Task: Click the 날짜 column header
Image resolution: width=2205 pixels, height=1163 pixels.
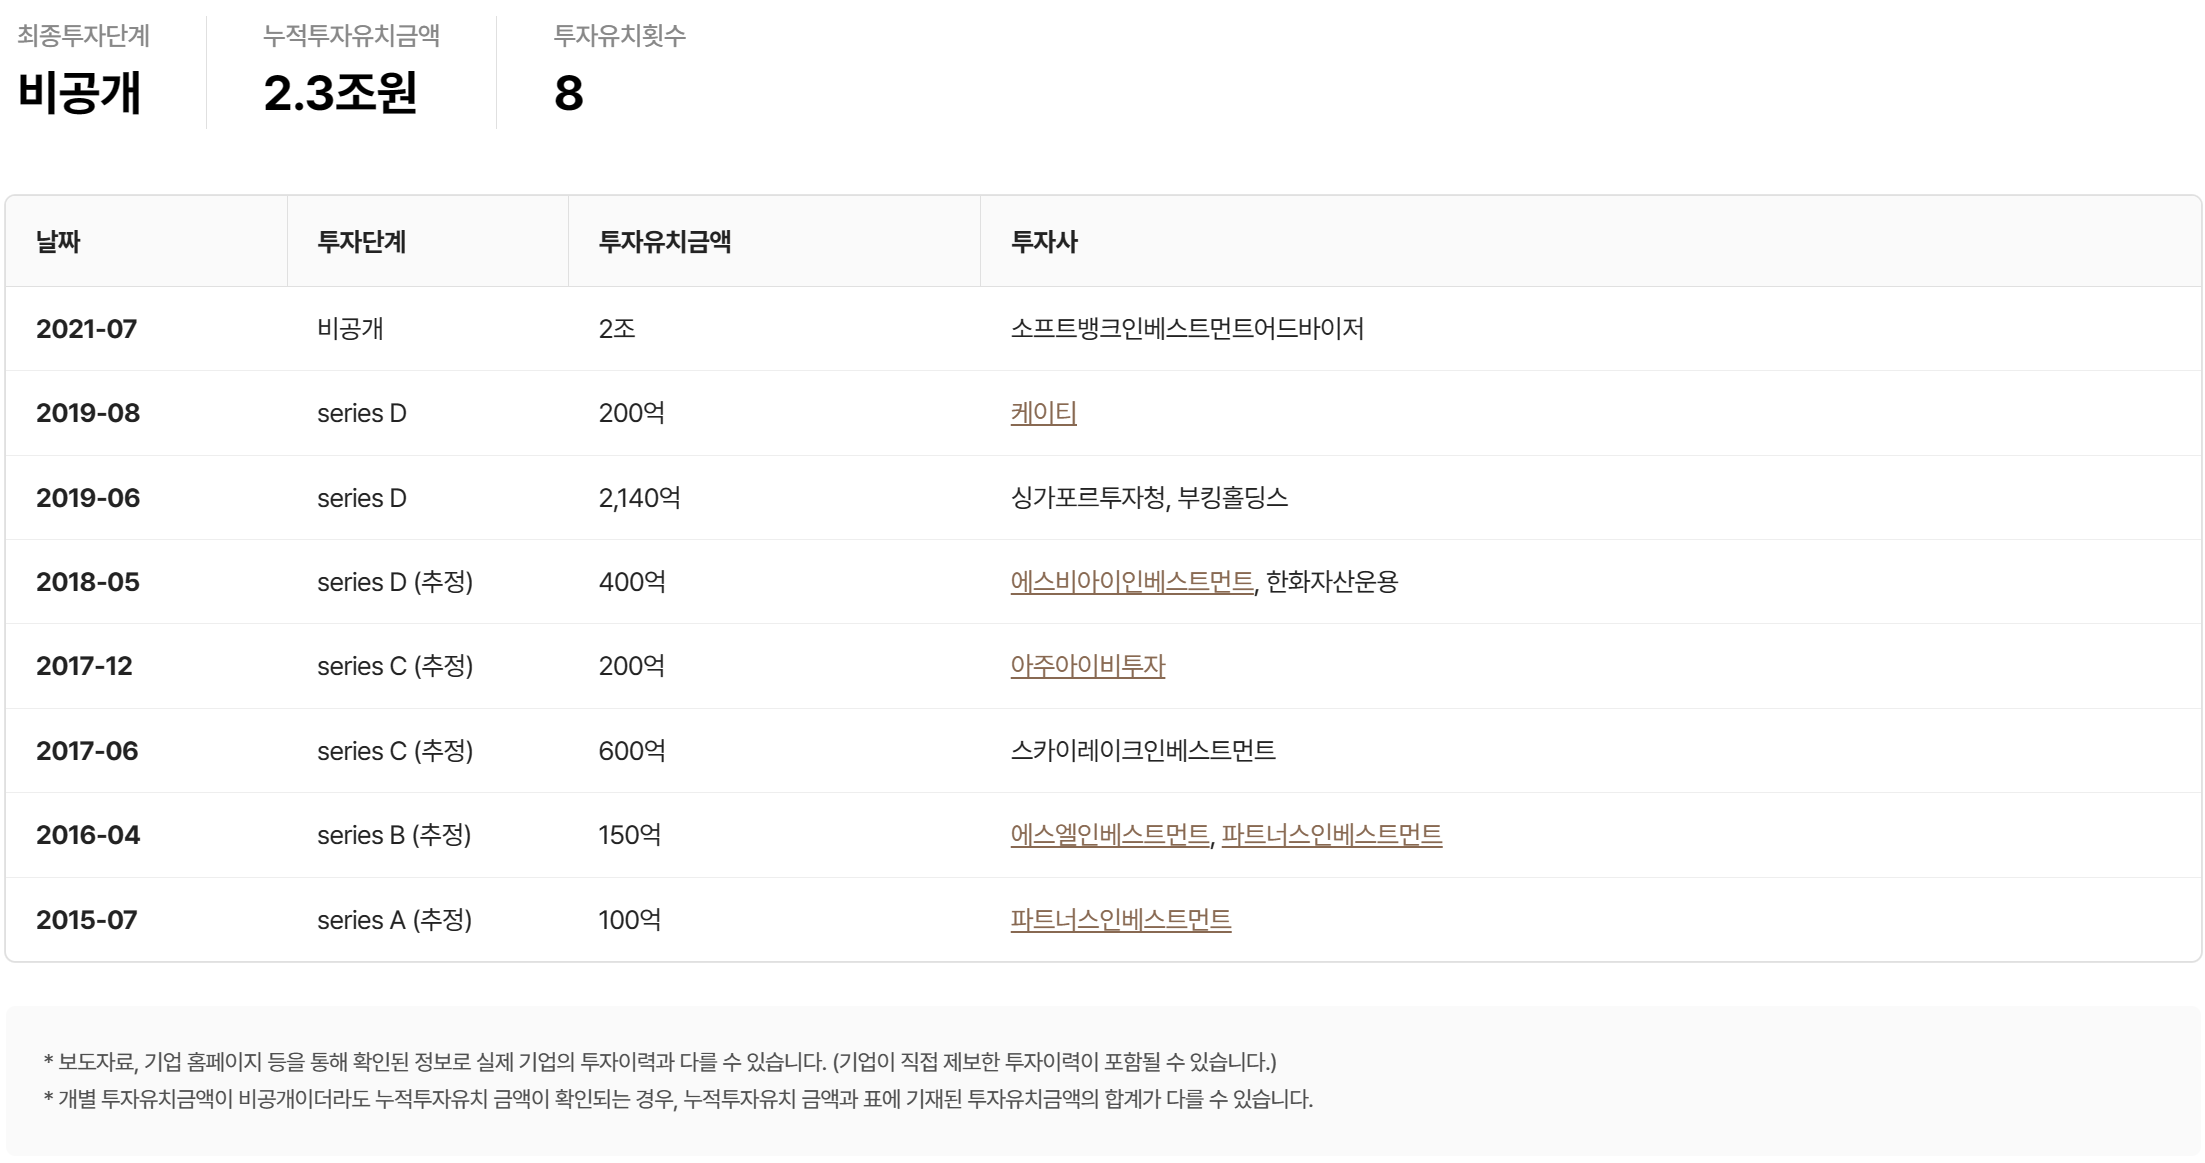Action: point(58,242)
